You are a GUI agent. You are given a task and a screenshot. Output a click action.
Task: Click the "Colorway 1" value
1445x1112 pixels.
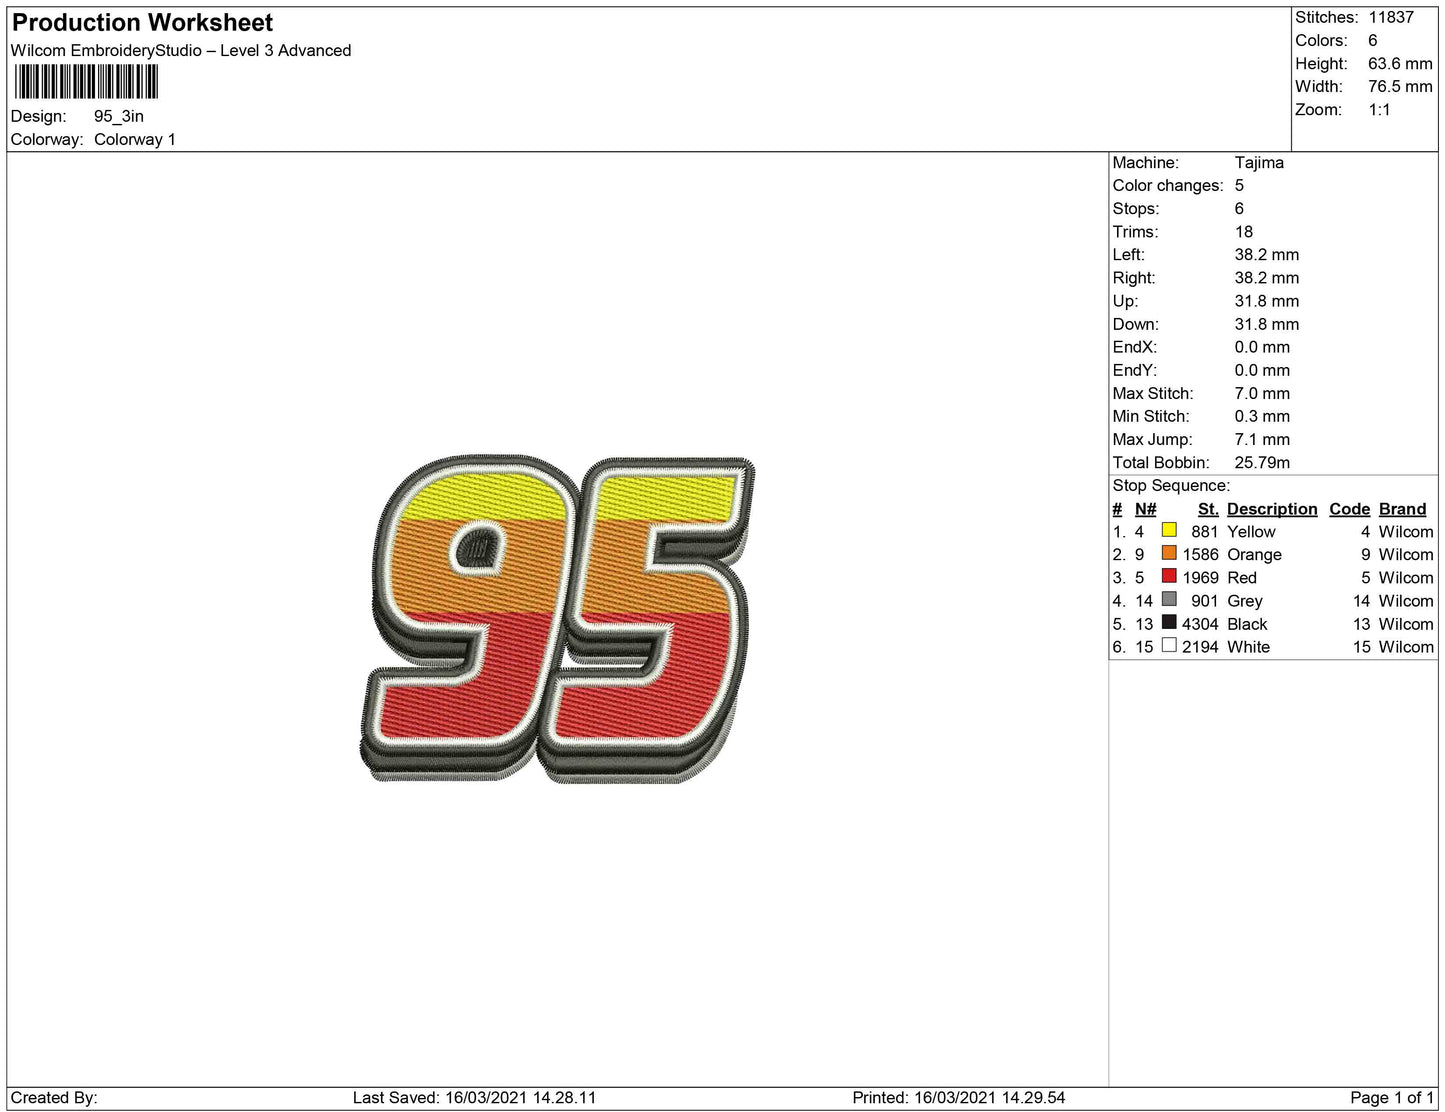coord(135,140)
